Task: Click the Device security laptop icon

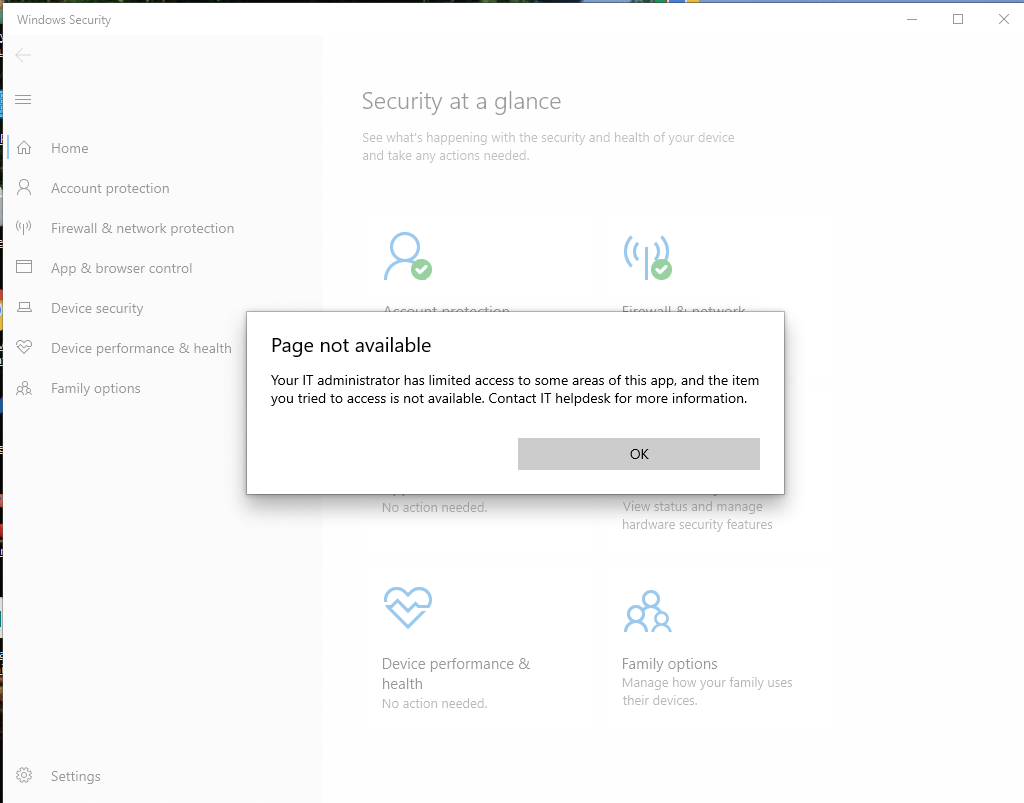Action: (25, 308)
